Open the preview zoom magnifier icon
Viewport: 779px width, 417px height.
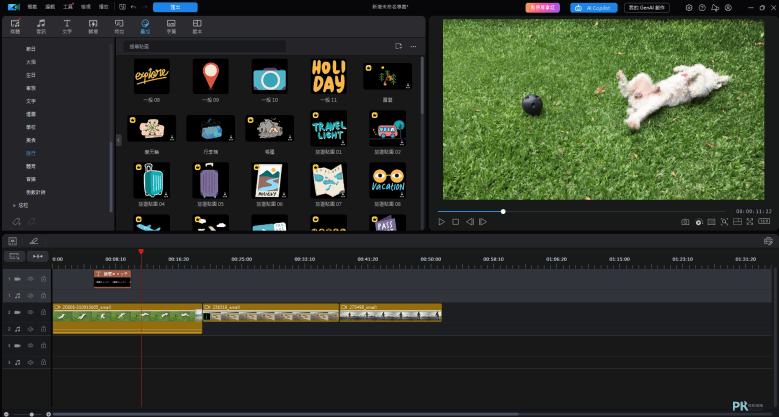click(724, 222)
